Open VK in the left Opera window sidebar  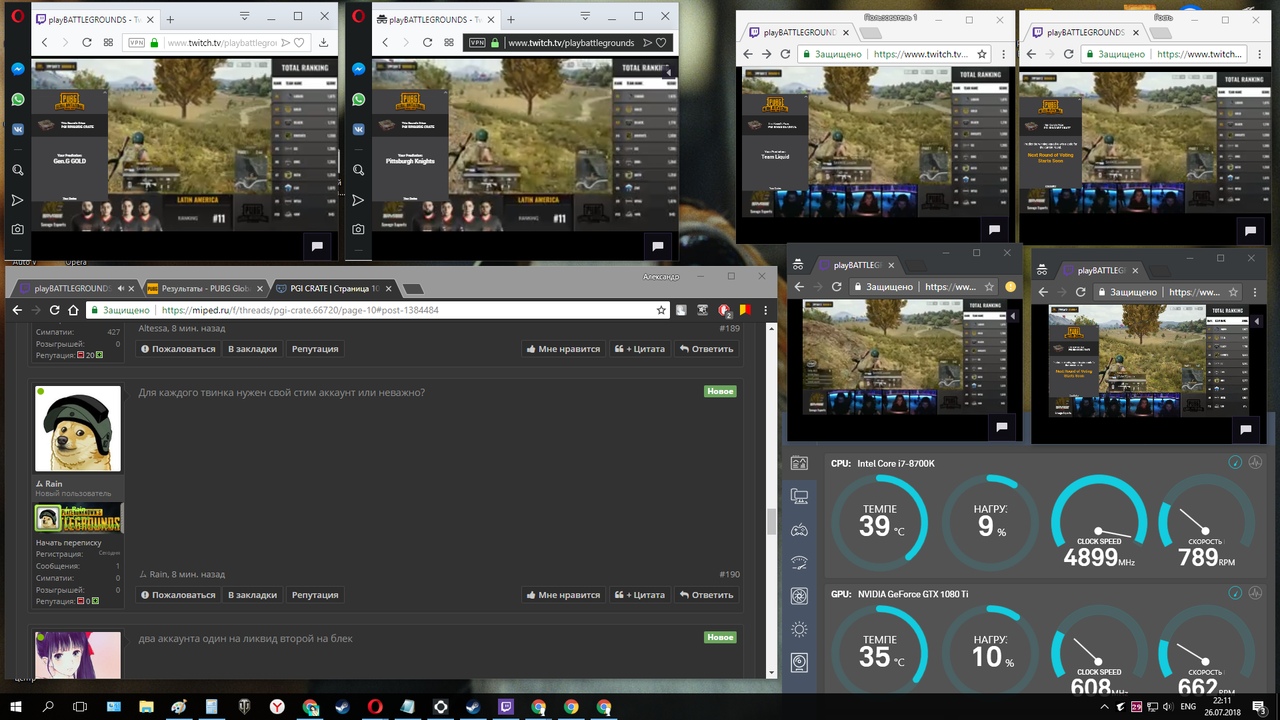click(18, 129)
